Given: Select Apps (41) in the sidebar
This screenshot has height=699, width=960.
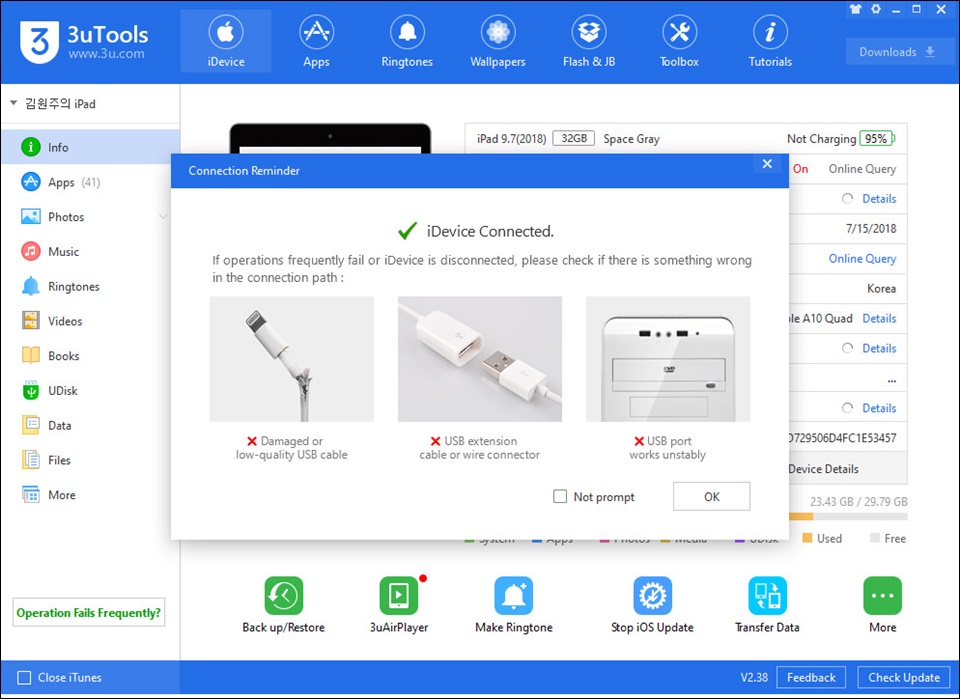Looking at the screenshot, I should click(x=91, y=182).
